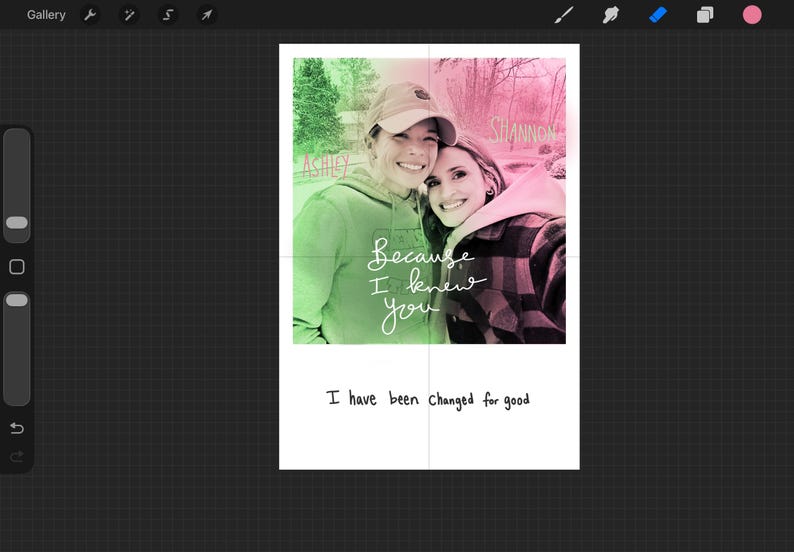Viewport: 794px width, 552px height.
Task: Undo the last action
Action: click(x=17, y=428)
